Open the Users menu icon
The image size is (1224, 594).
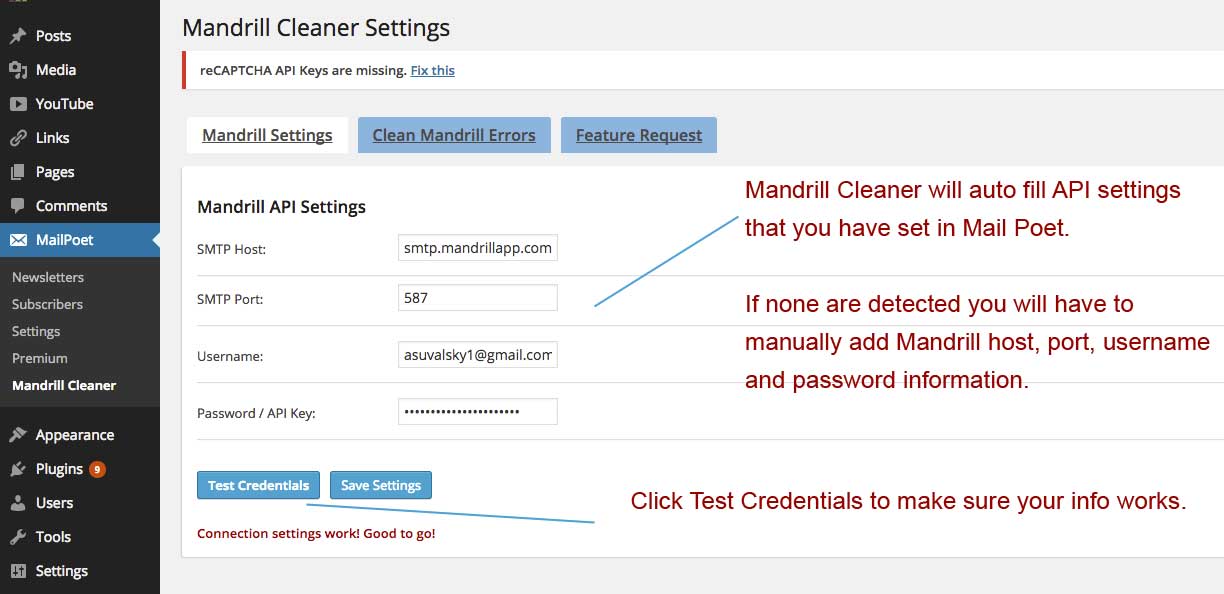tap(18, 503)
